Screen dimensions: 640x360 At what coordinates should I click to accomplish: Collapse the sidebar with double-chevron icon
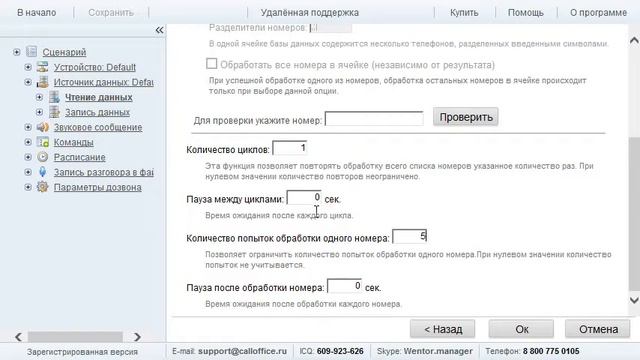tap(159, 30)
